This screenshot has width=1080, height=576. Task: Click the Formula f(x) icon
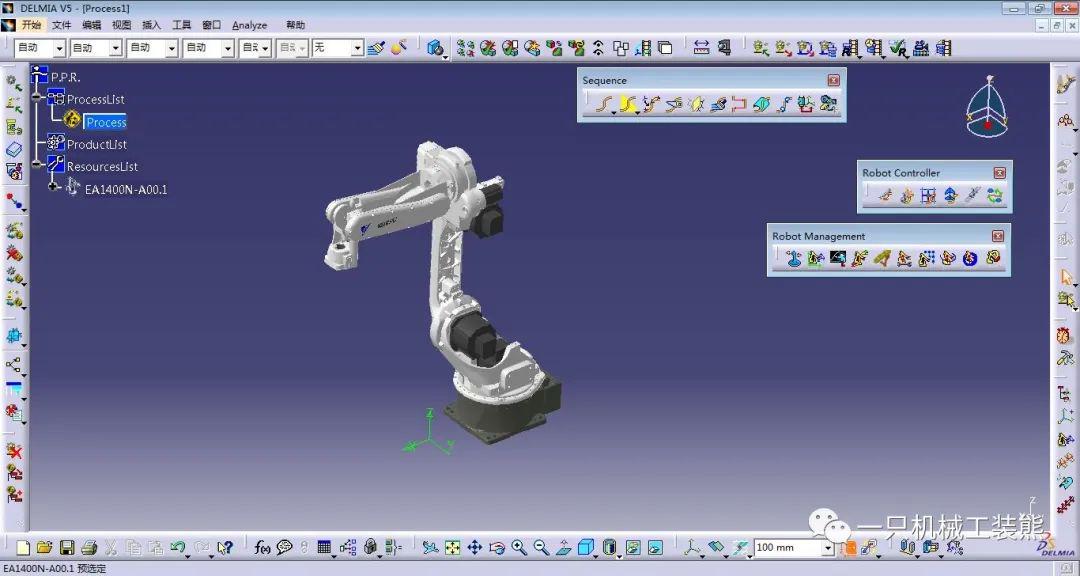262,548
